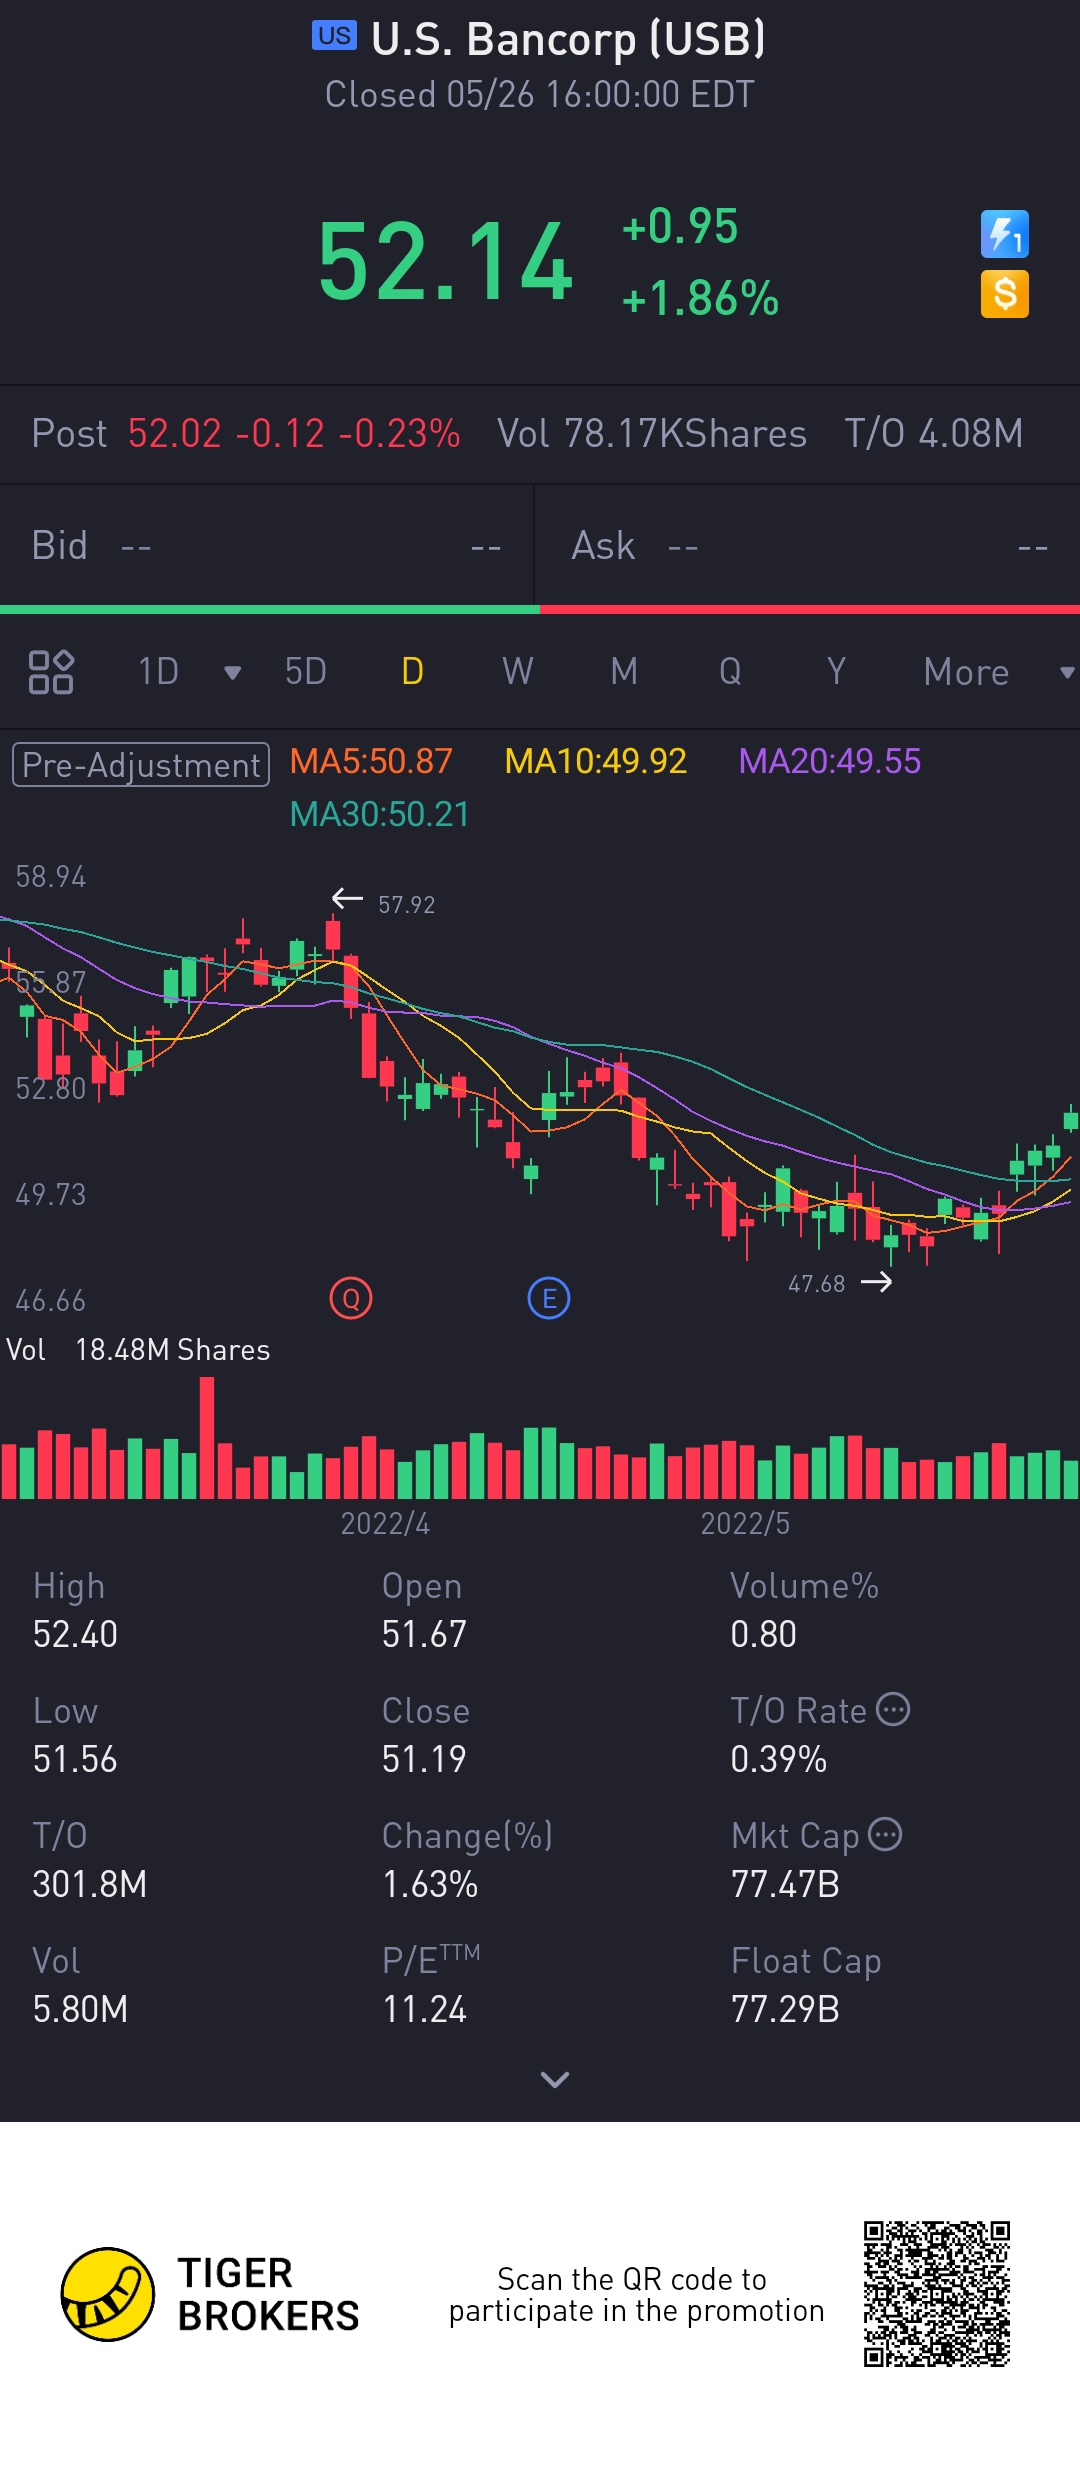Screen dimensions: 1080x2467
Task: Tap the Closed 05/26 16:00:00 EDT status
Action: click(x=540, y=95)
